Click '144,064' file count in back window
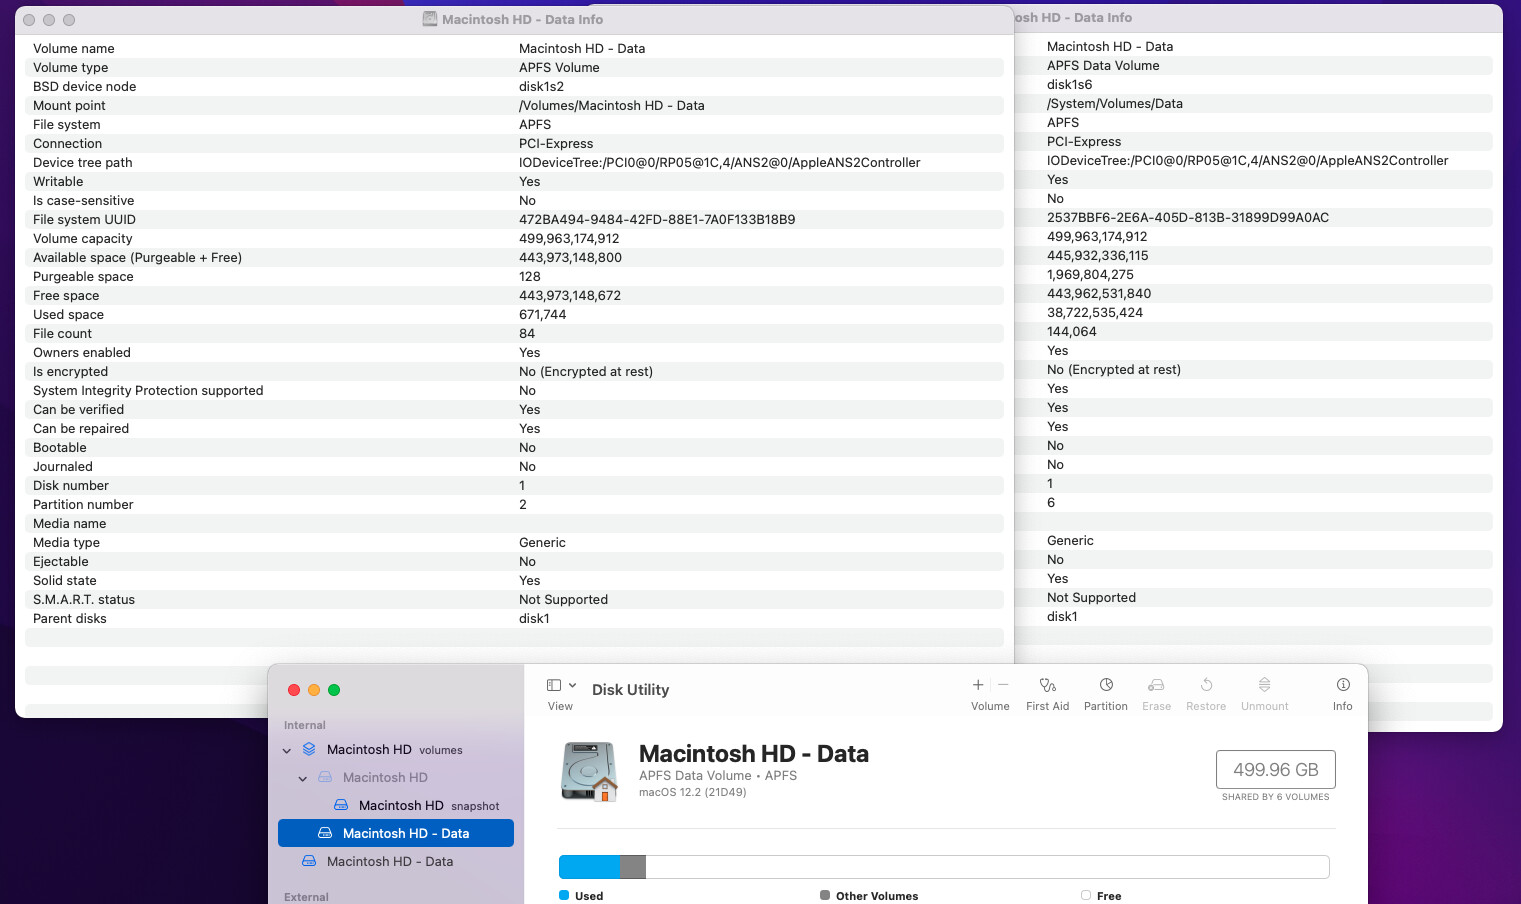The image size is (1521, 904). [x=1071, y=331]
